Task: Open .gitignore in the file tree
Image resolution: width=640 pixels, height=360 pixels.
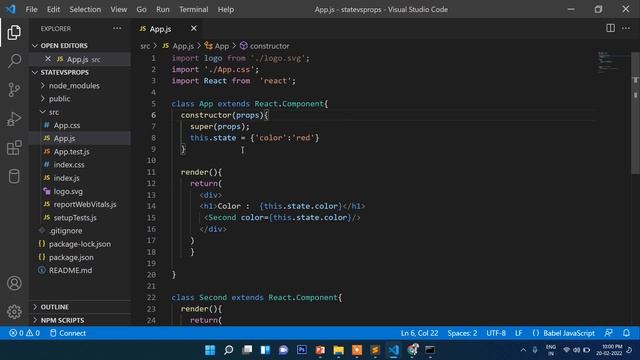Action: tap(65, 231)
